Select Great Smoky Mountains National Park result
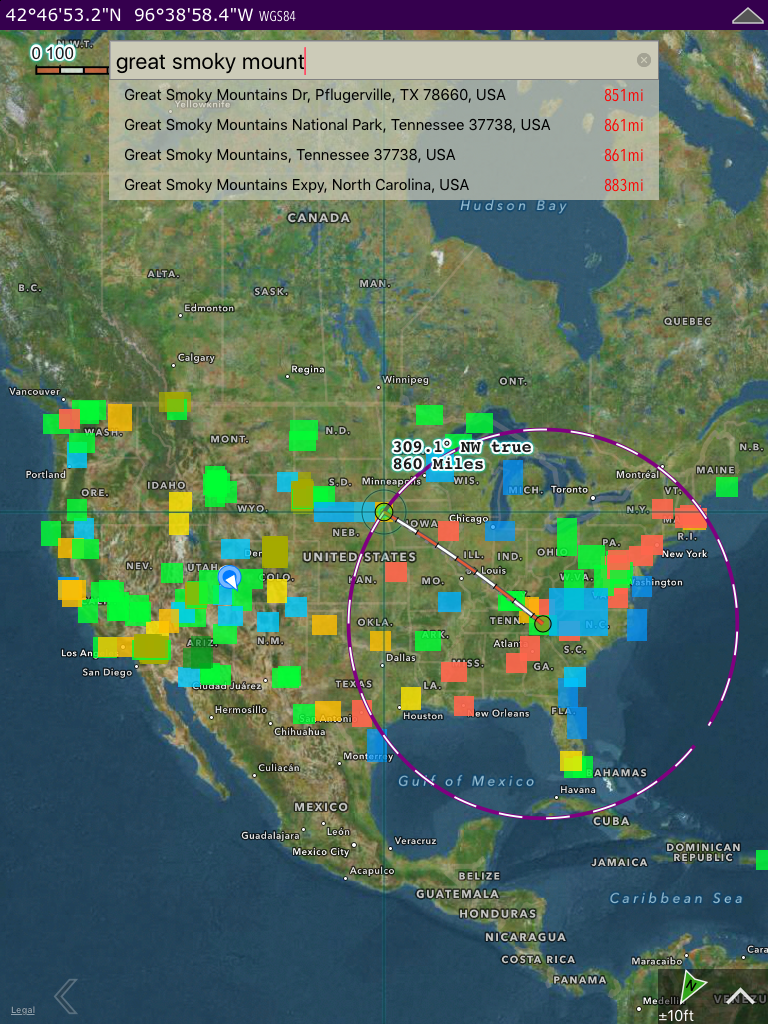 (337, 125)
